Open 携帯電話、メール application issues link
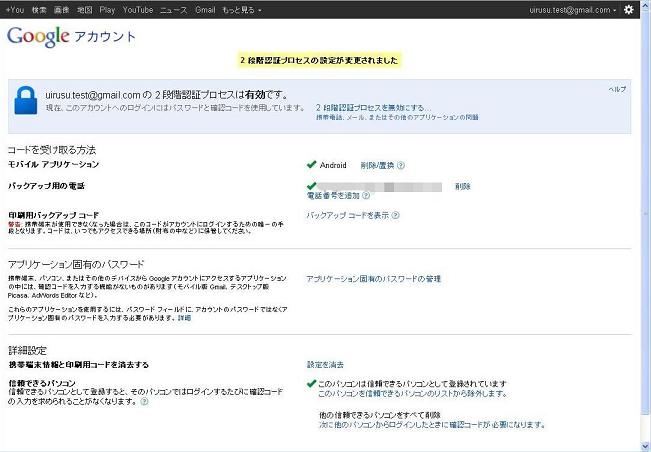This screenshot has width=651, height=452. (x=397, y=117)
